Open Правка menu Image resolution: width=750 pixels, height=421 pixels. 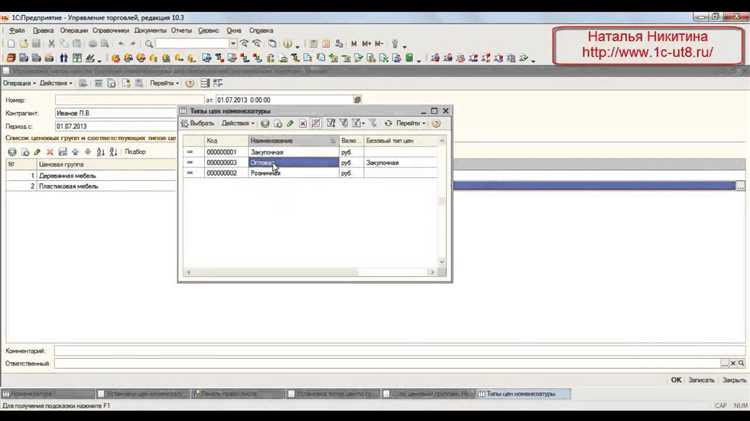coord(43,30)
